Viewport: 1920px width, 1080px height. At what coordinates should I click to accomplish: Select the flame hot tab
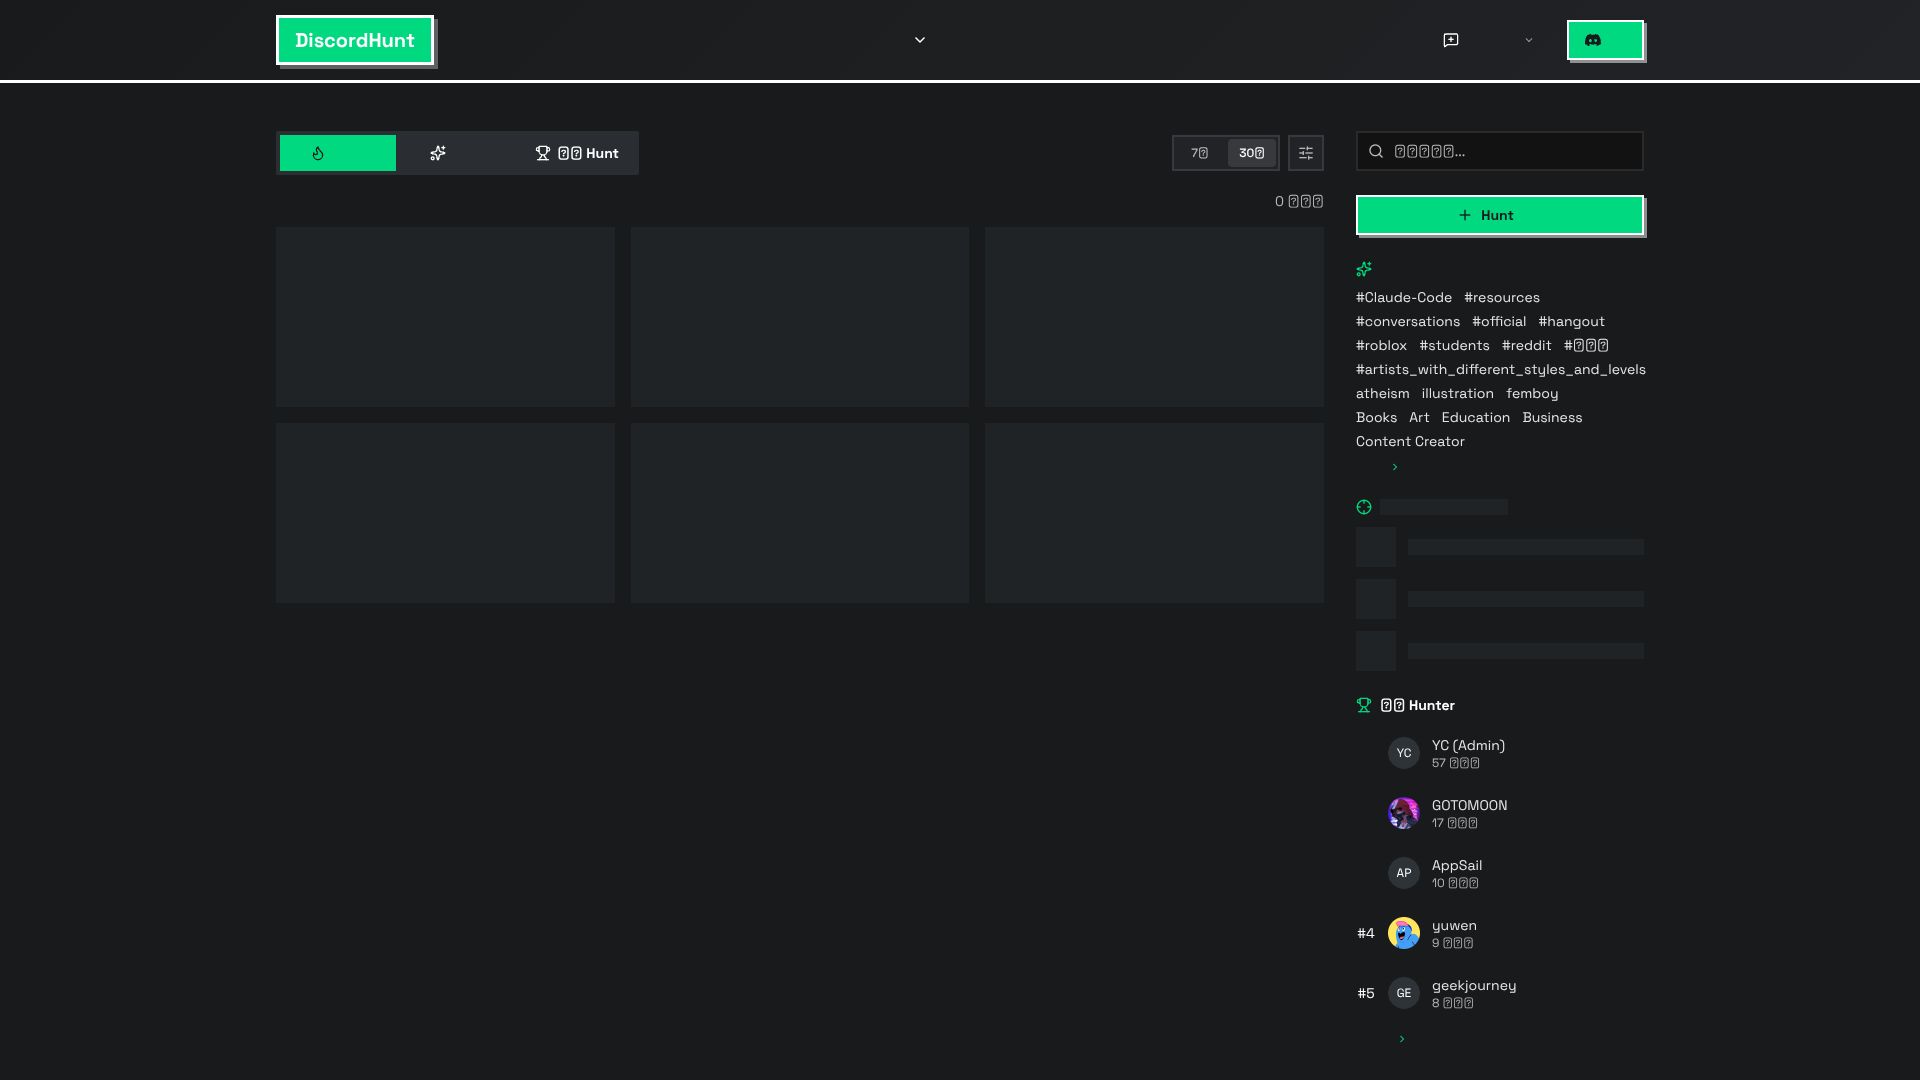(x=338, y=153)
